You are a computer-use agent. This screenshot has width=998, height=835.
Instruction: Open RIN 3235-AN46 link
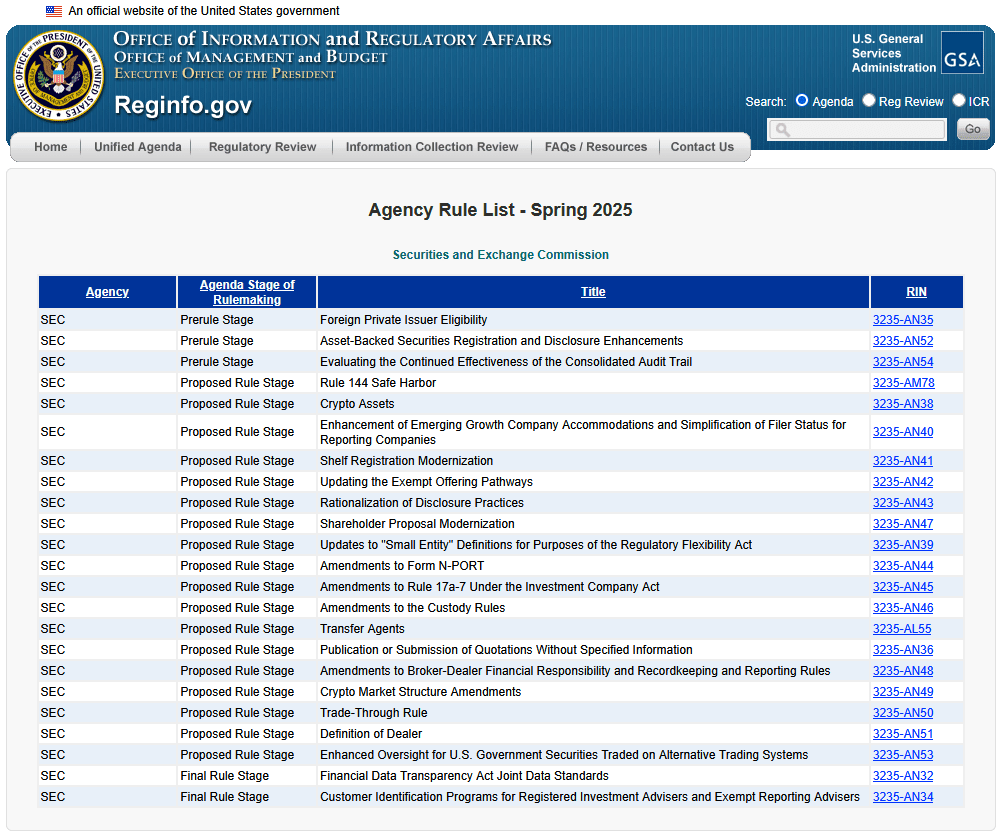903,608
